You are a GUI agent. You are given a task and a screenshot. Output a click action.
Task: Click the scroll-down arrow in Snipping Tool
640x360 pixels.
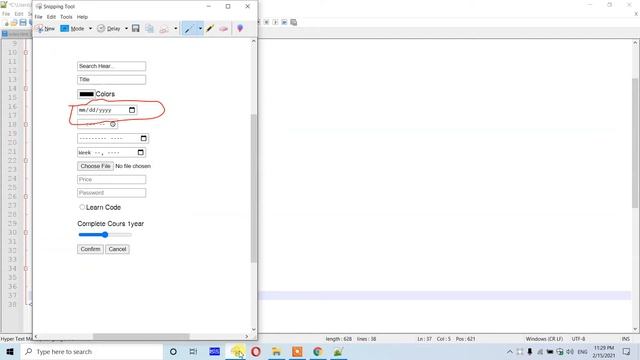point(253,329)
